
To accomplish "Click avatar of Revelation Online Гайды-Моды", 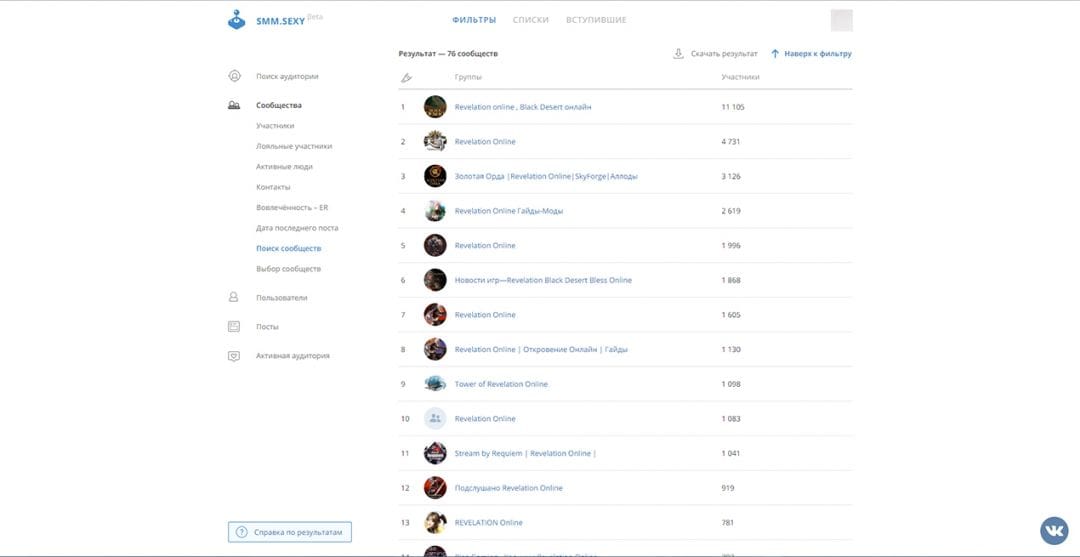I will [435, 211].
